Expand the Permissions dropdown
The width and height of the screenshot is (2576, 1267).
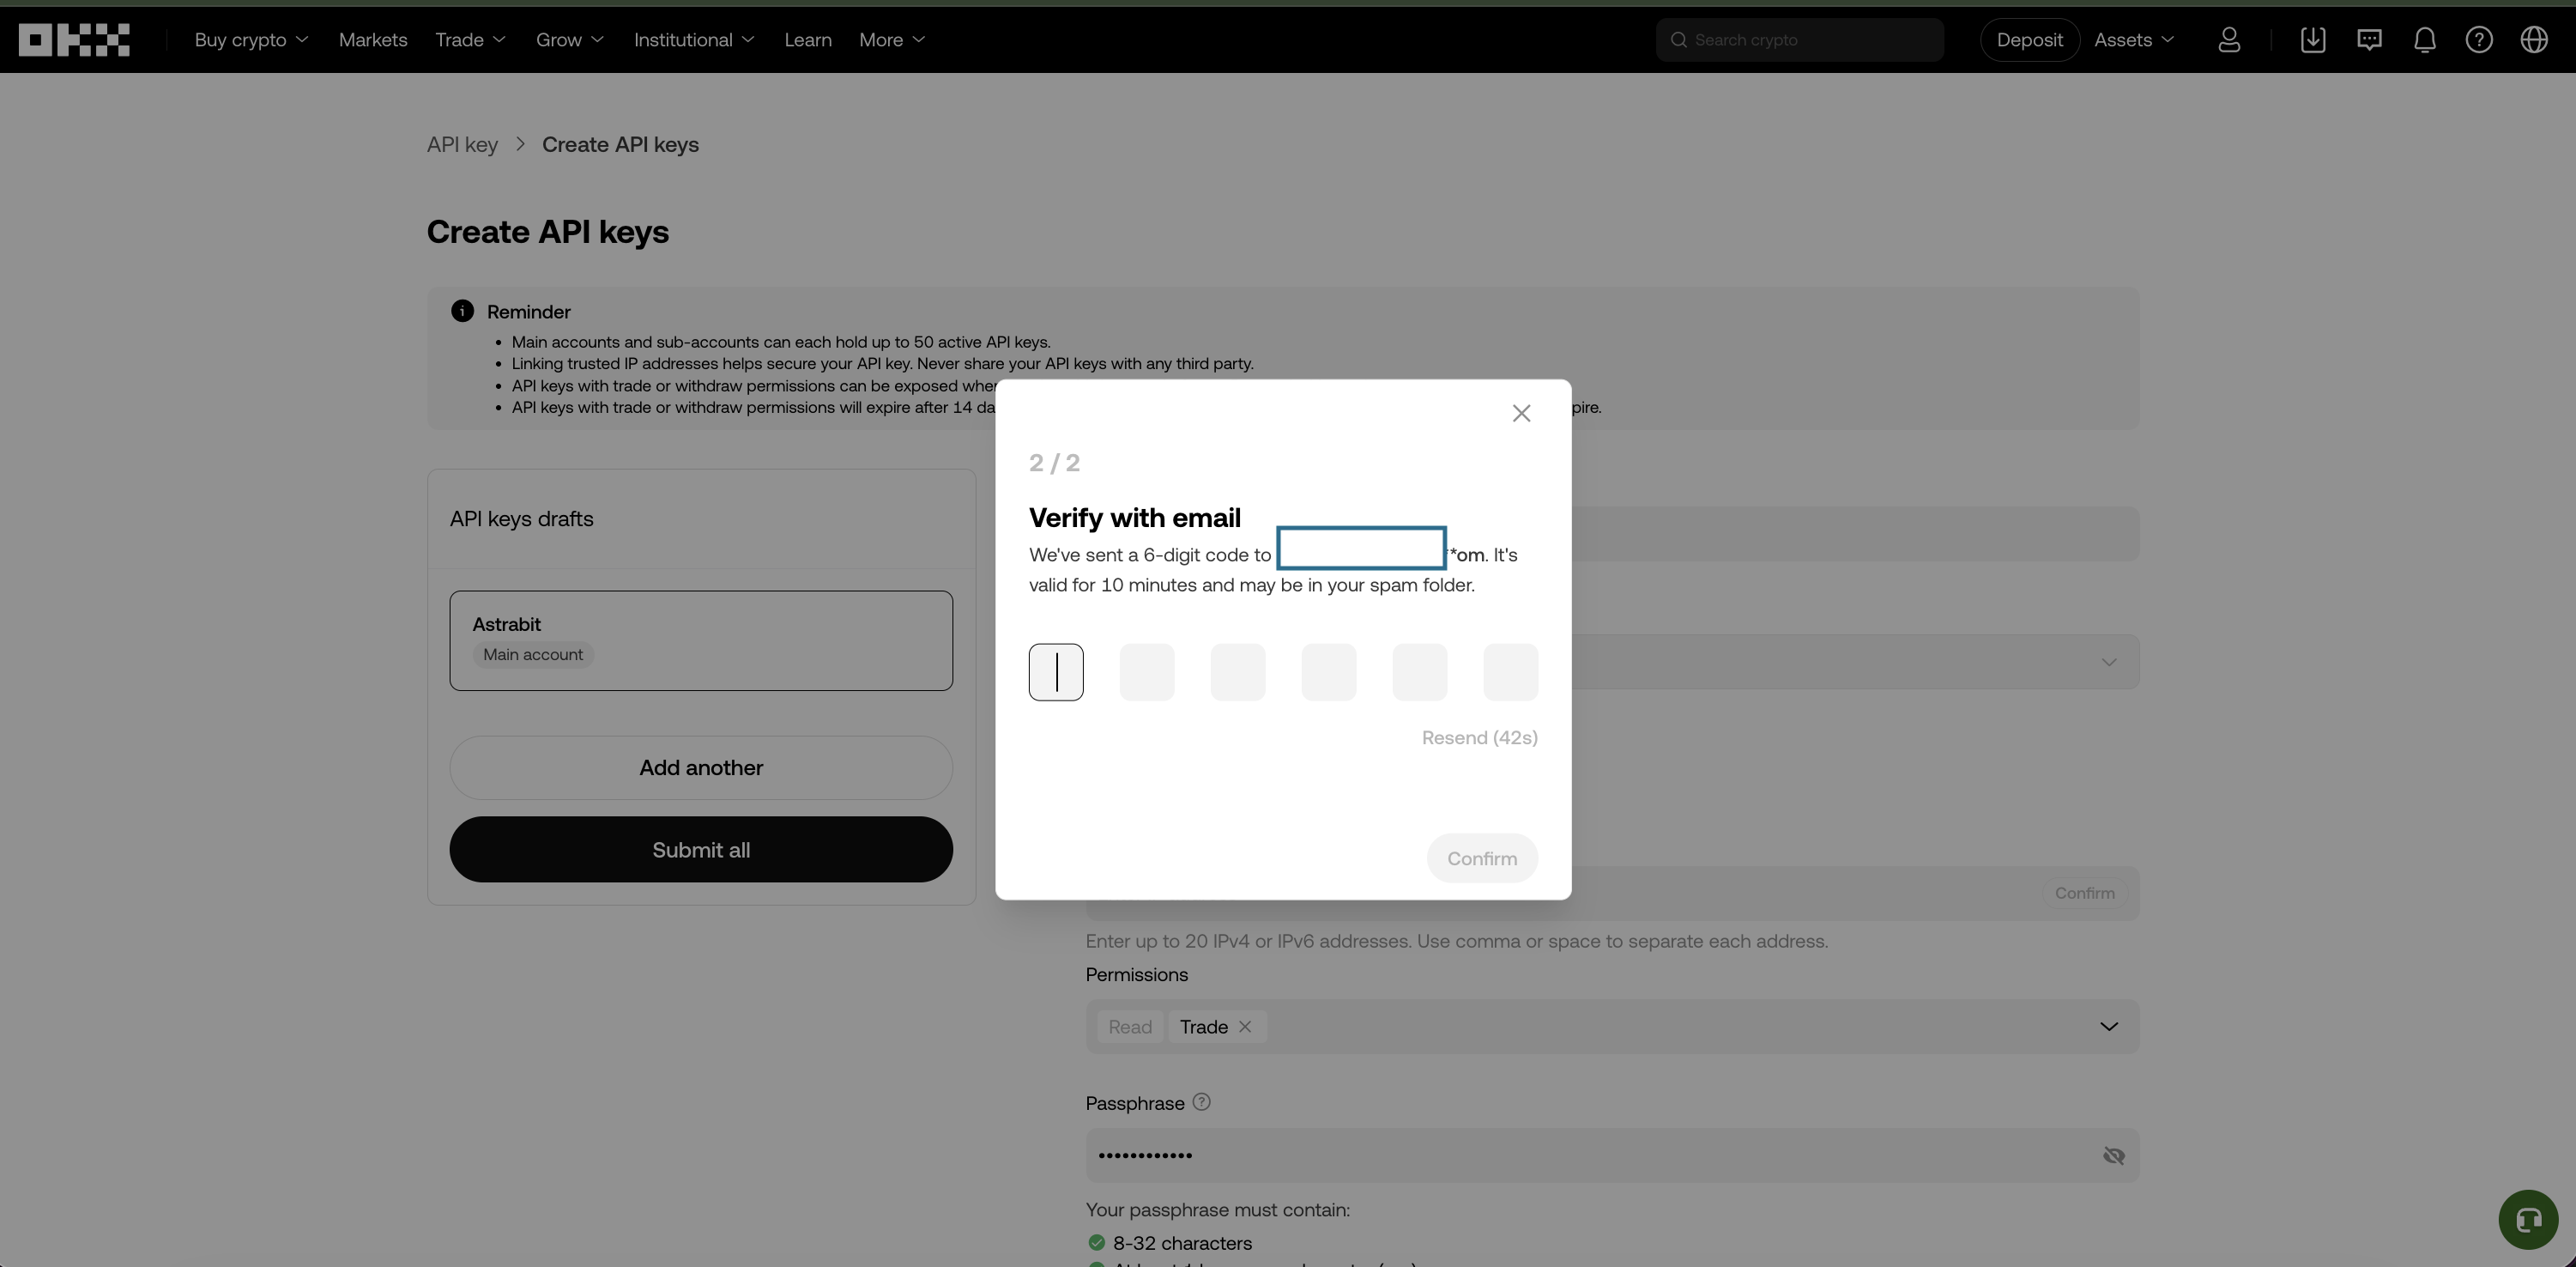click(2108, 1027)
